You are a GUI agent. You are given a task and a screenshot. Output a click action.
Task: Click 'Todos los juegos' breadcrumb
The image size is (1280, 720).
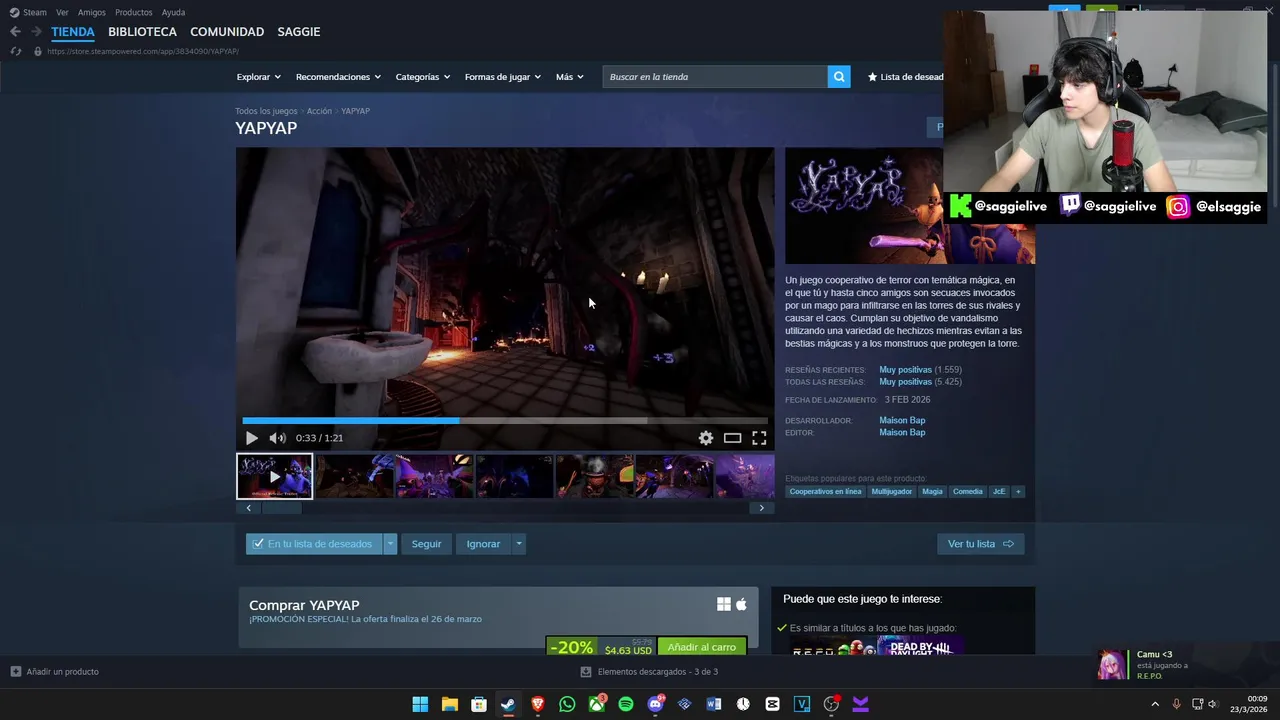tap(266, 111)
